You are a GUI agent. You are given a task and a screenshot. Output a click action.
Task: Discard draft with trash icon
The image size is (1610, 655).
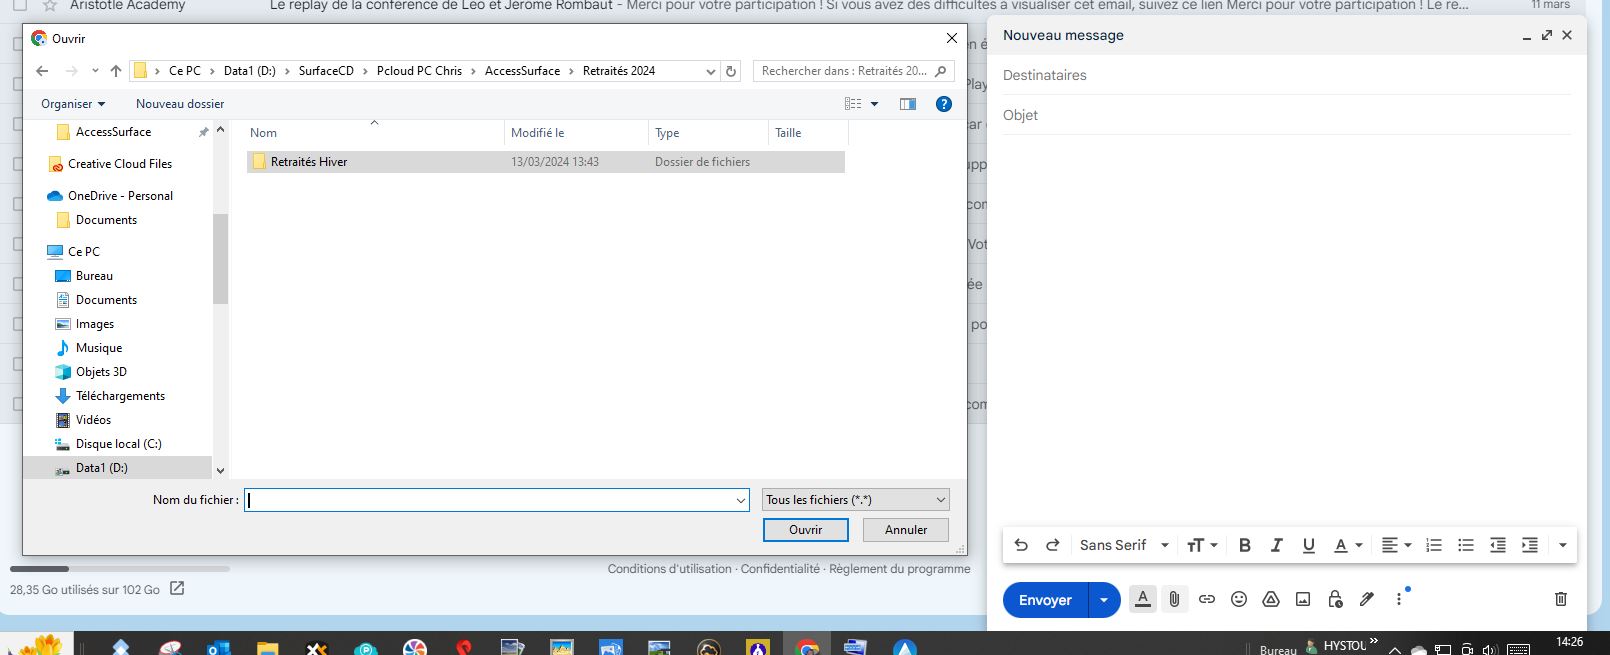pyautogui.click(x=1561, y=599)
